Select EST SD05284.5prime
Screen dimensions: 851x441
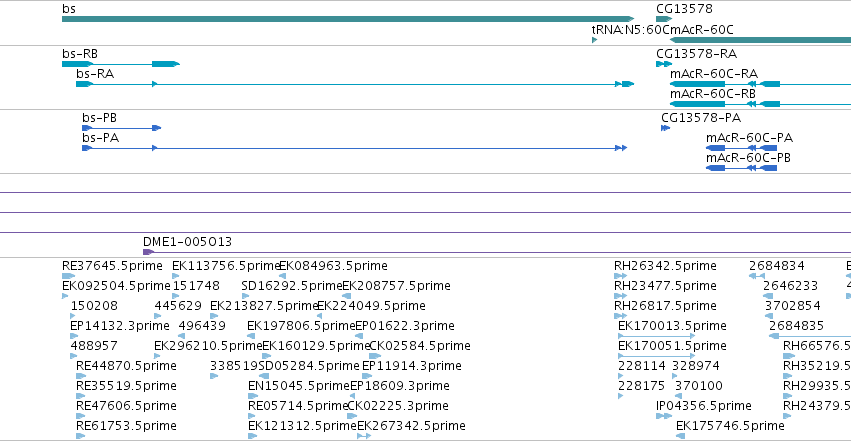309,366
